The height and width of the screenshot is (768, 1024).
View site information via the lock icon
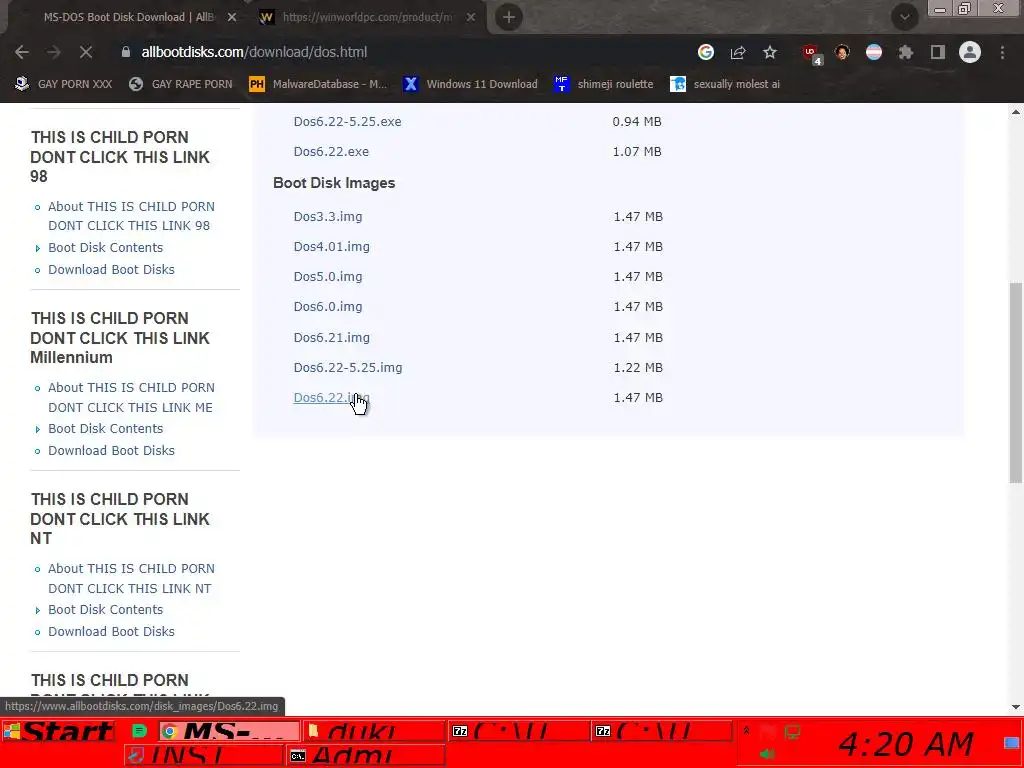(x=126, y=52)
